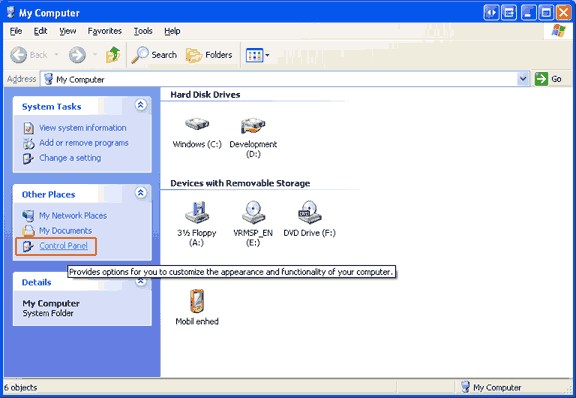
Task: Click the leftmost title bar arrows button
Action: pos(491,13)
